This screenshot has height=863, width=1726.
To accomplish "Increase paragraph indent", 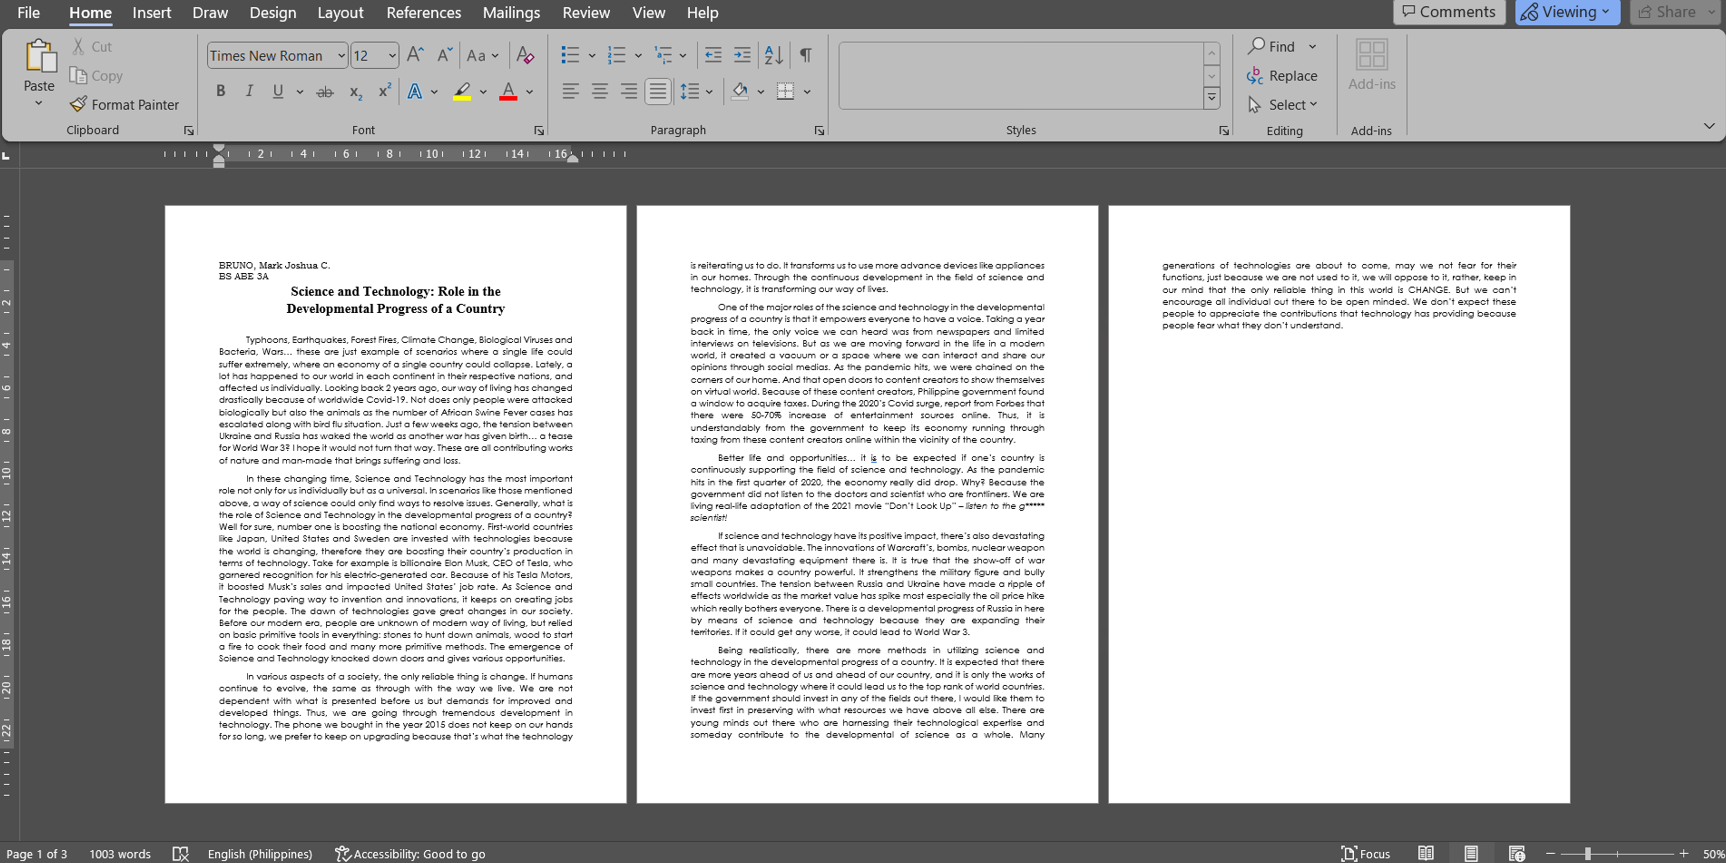I will pyautogui.click(x=742, y=55).
